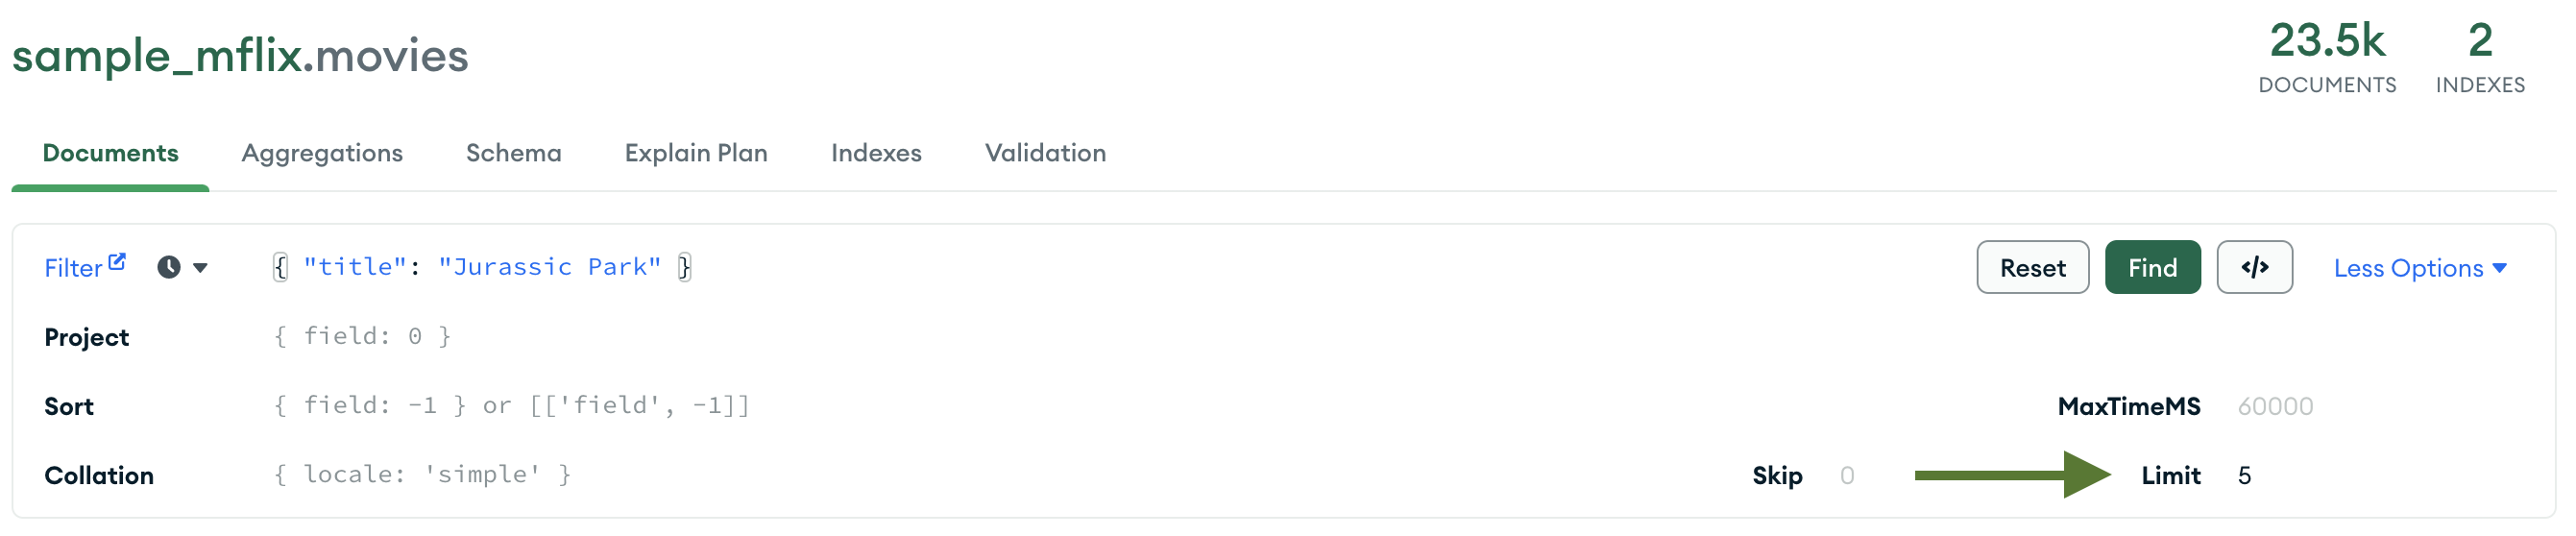Click into the filter query field
This screenshot has height=536, width=2576.
tap(900, 267)
